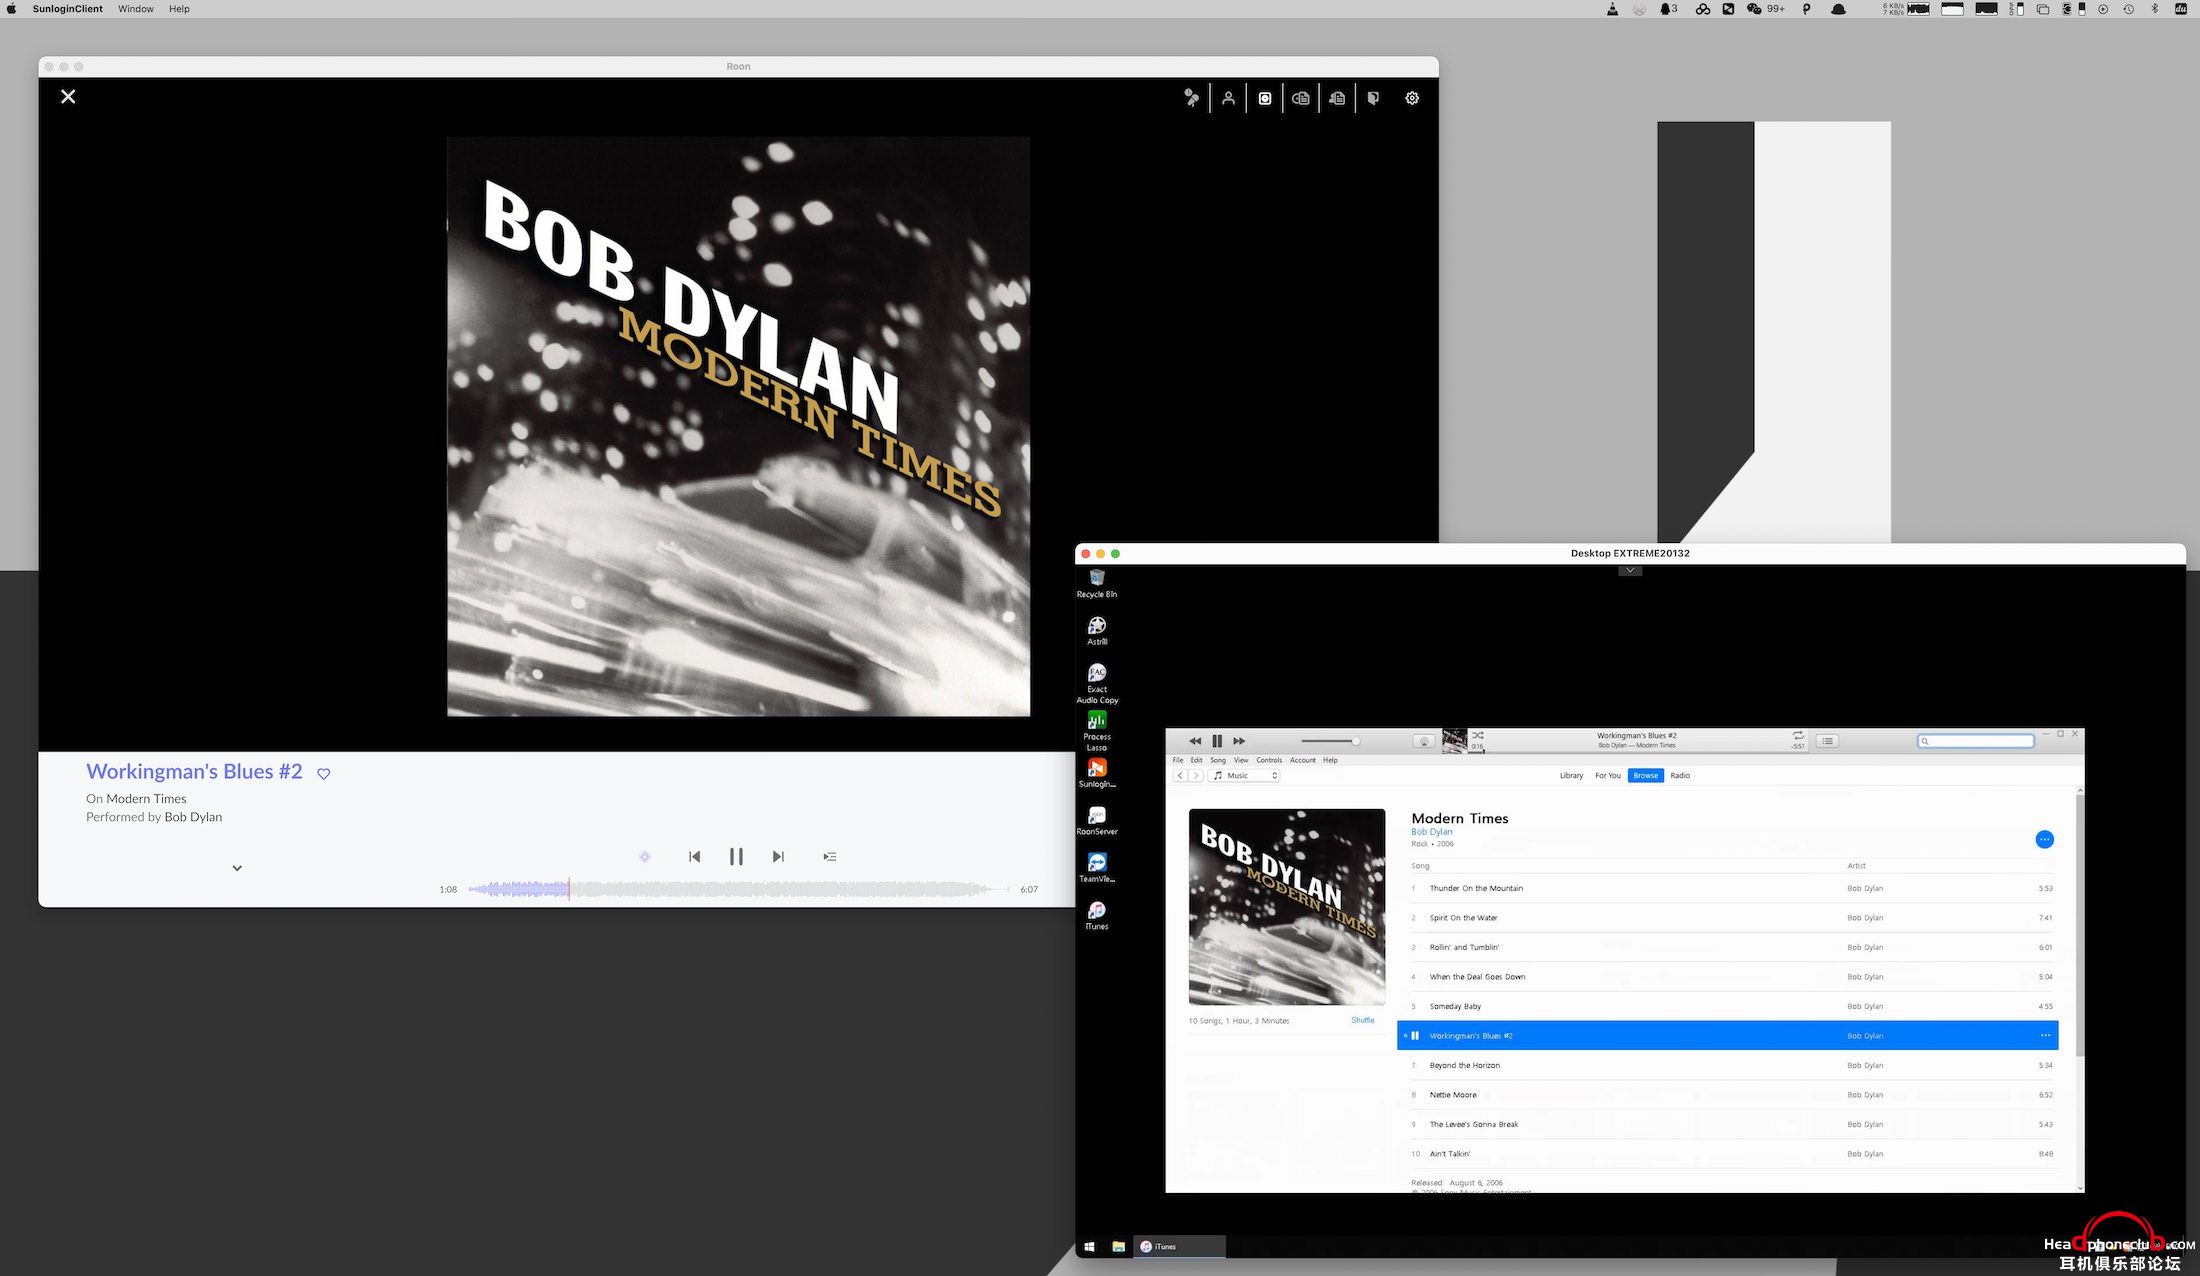Open the iTunes Edit menu
Viewport: 2200px width, 1276px height.
pyautogui.click(x=1196, y=760)
